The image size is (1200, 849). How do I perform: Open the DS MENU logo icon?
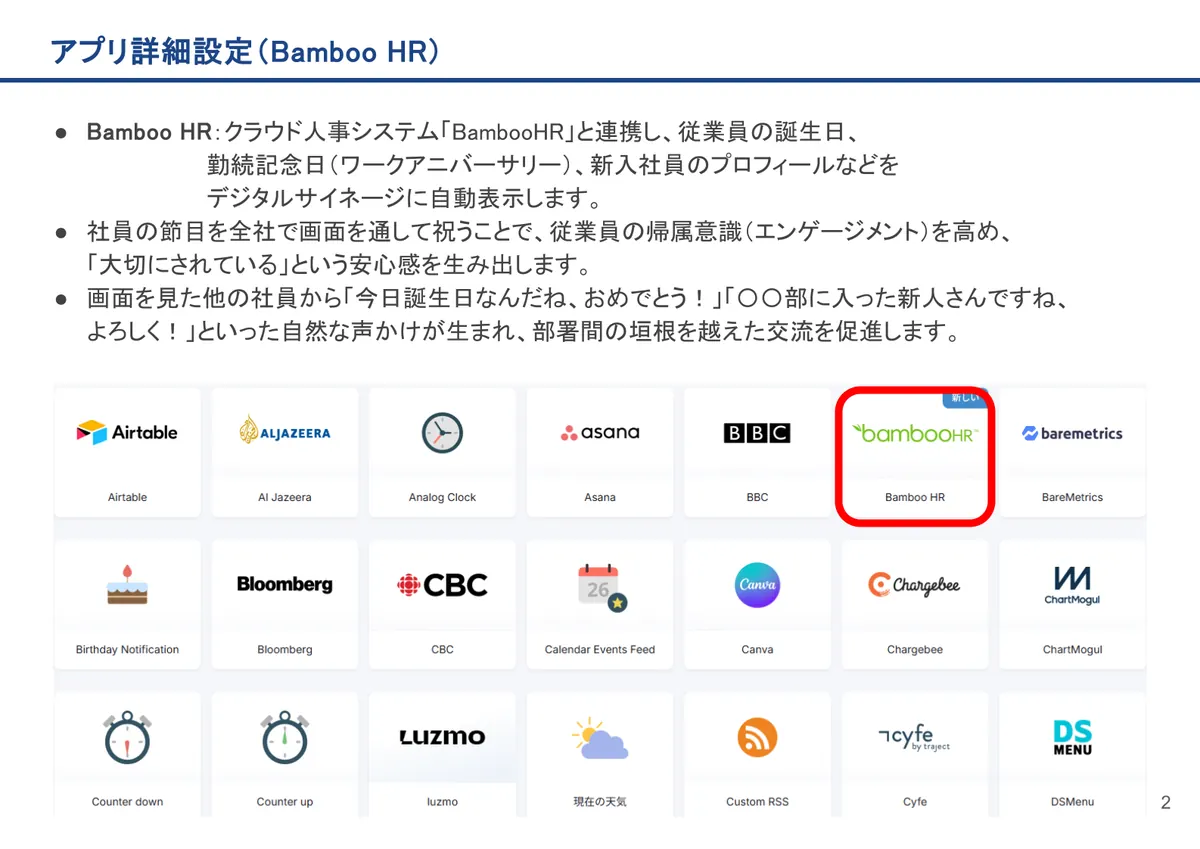point(1072,738)
